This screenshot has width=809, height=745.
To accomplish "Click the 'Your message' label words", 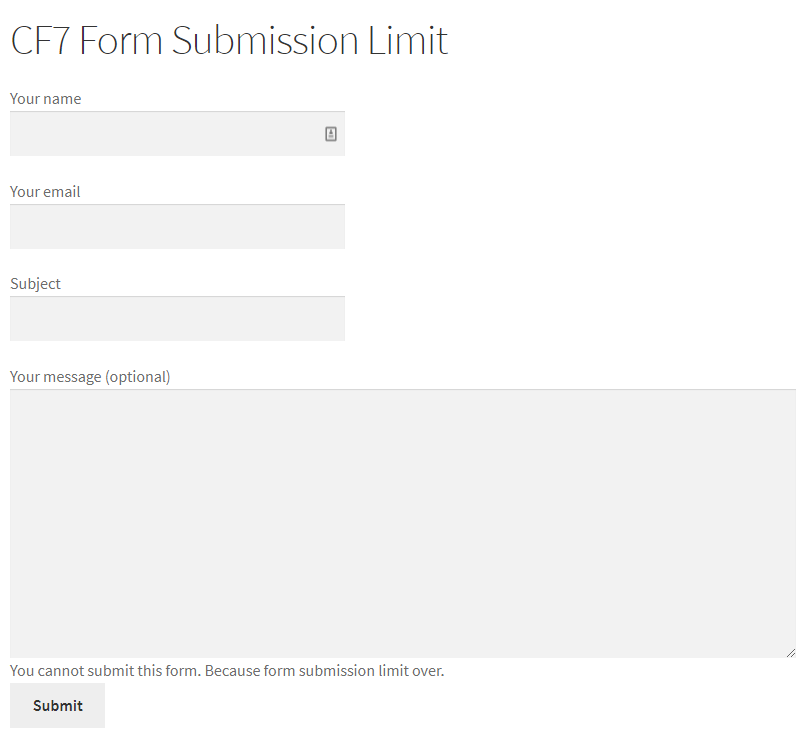I will coord(56,377).
